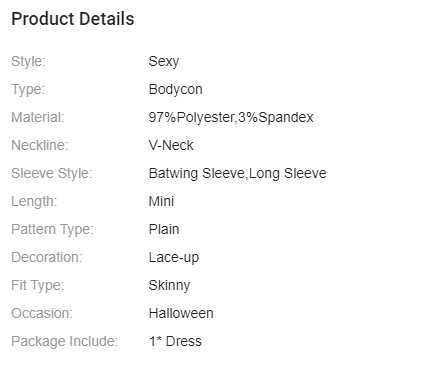This screenshot has width=424, height=379.
Task: Click the Length label
Action: click(x=34, y=202)
